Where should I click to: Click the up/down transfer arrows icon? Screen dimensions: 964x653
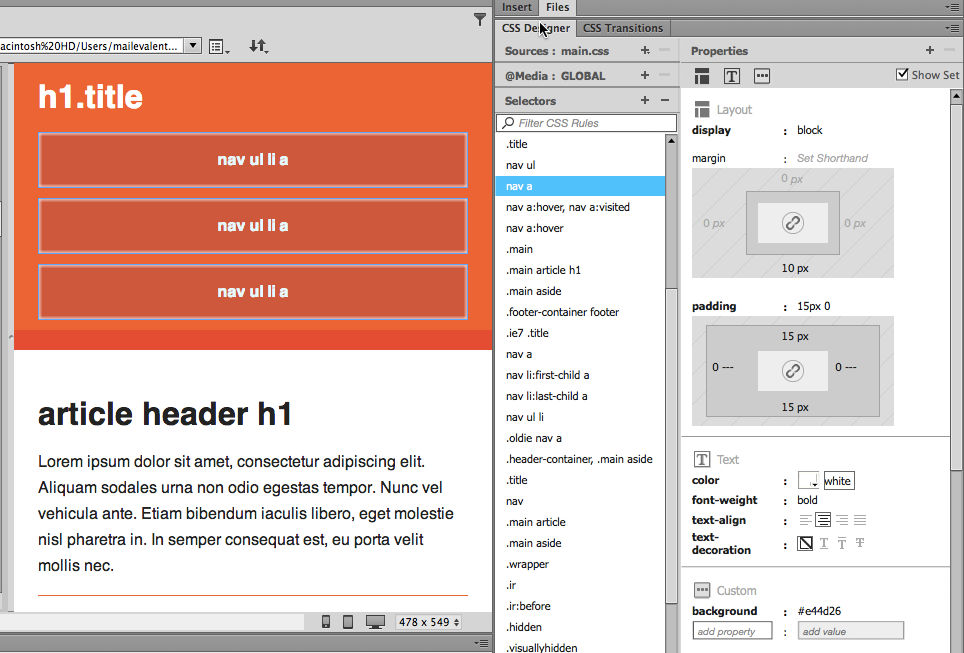tap(258, 46)
